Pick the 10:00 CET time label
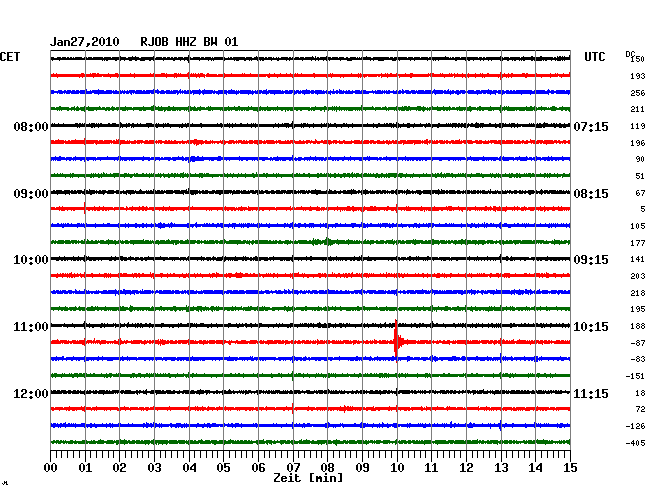 tap(31, 260)
